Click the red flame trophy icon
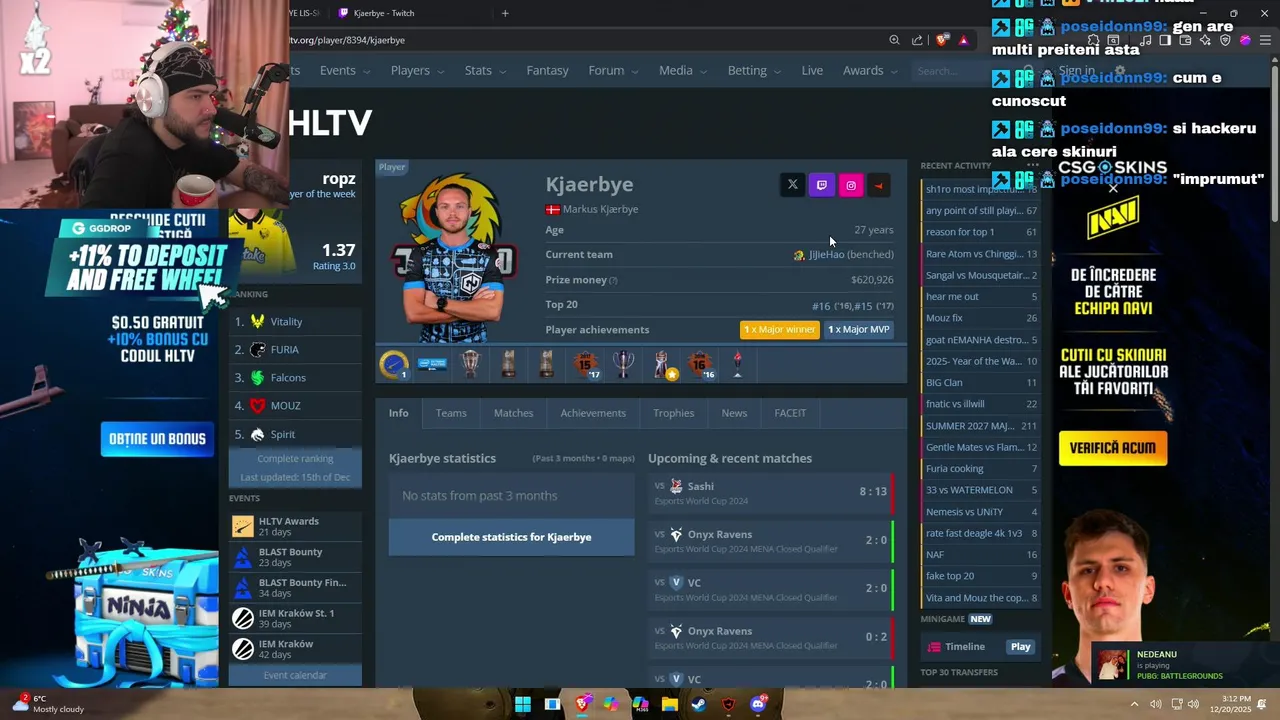 point(738,364)
